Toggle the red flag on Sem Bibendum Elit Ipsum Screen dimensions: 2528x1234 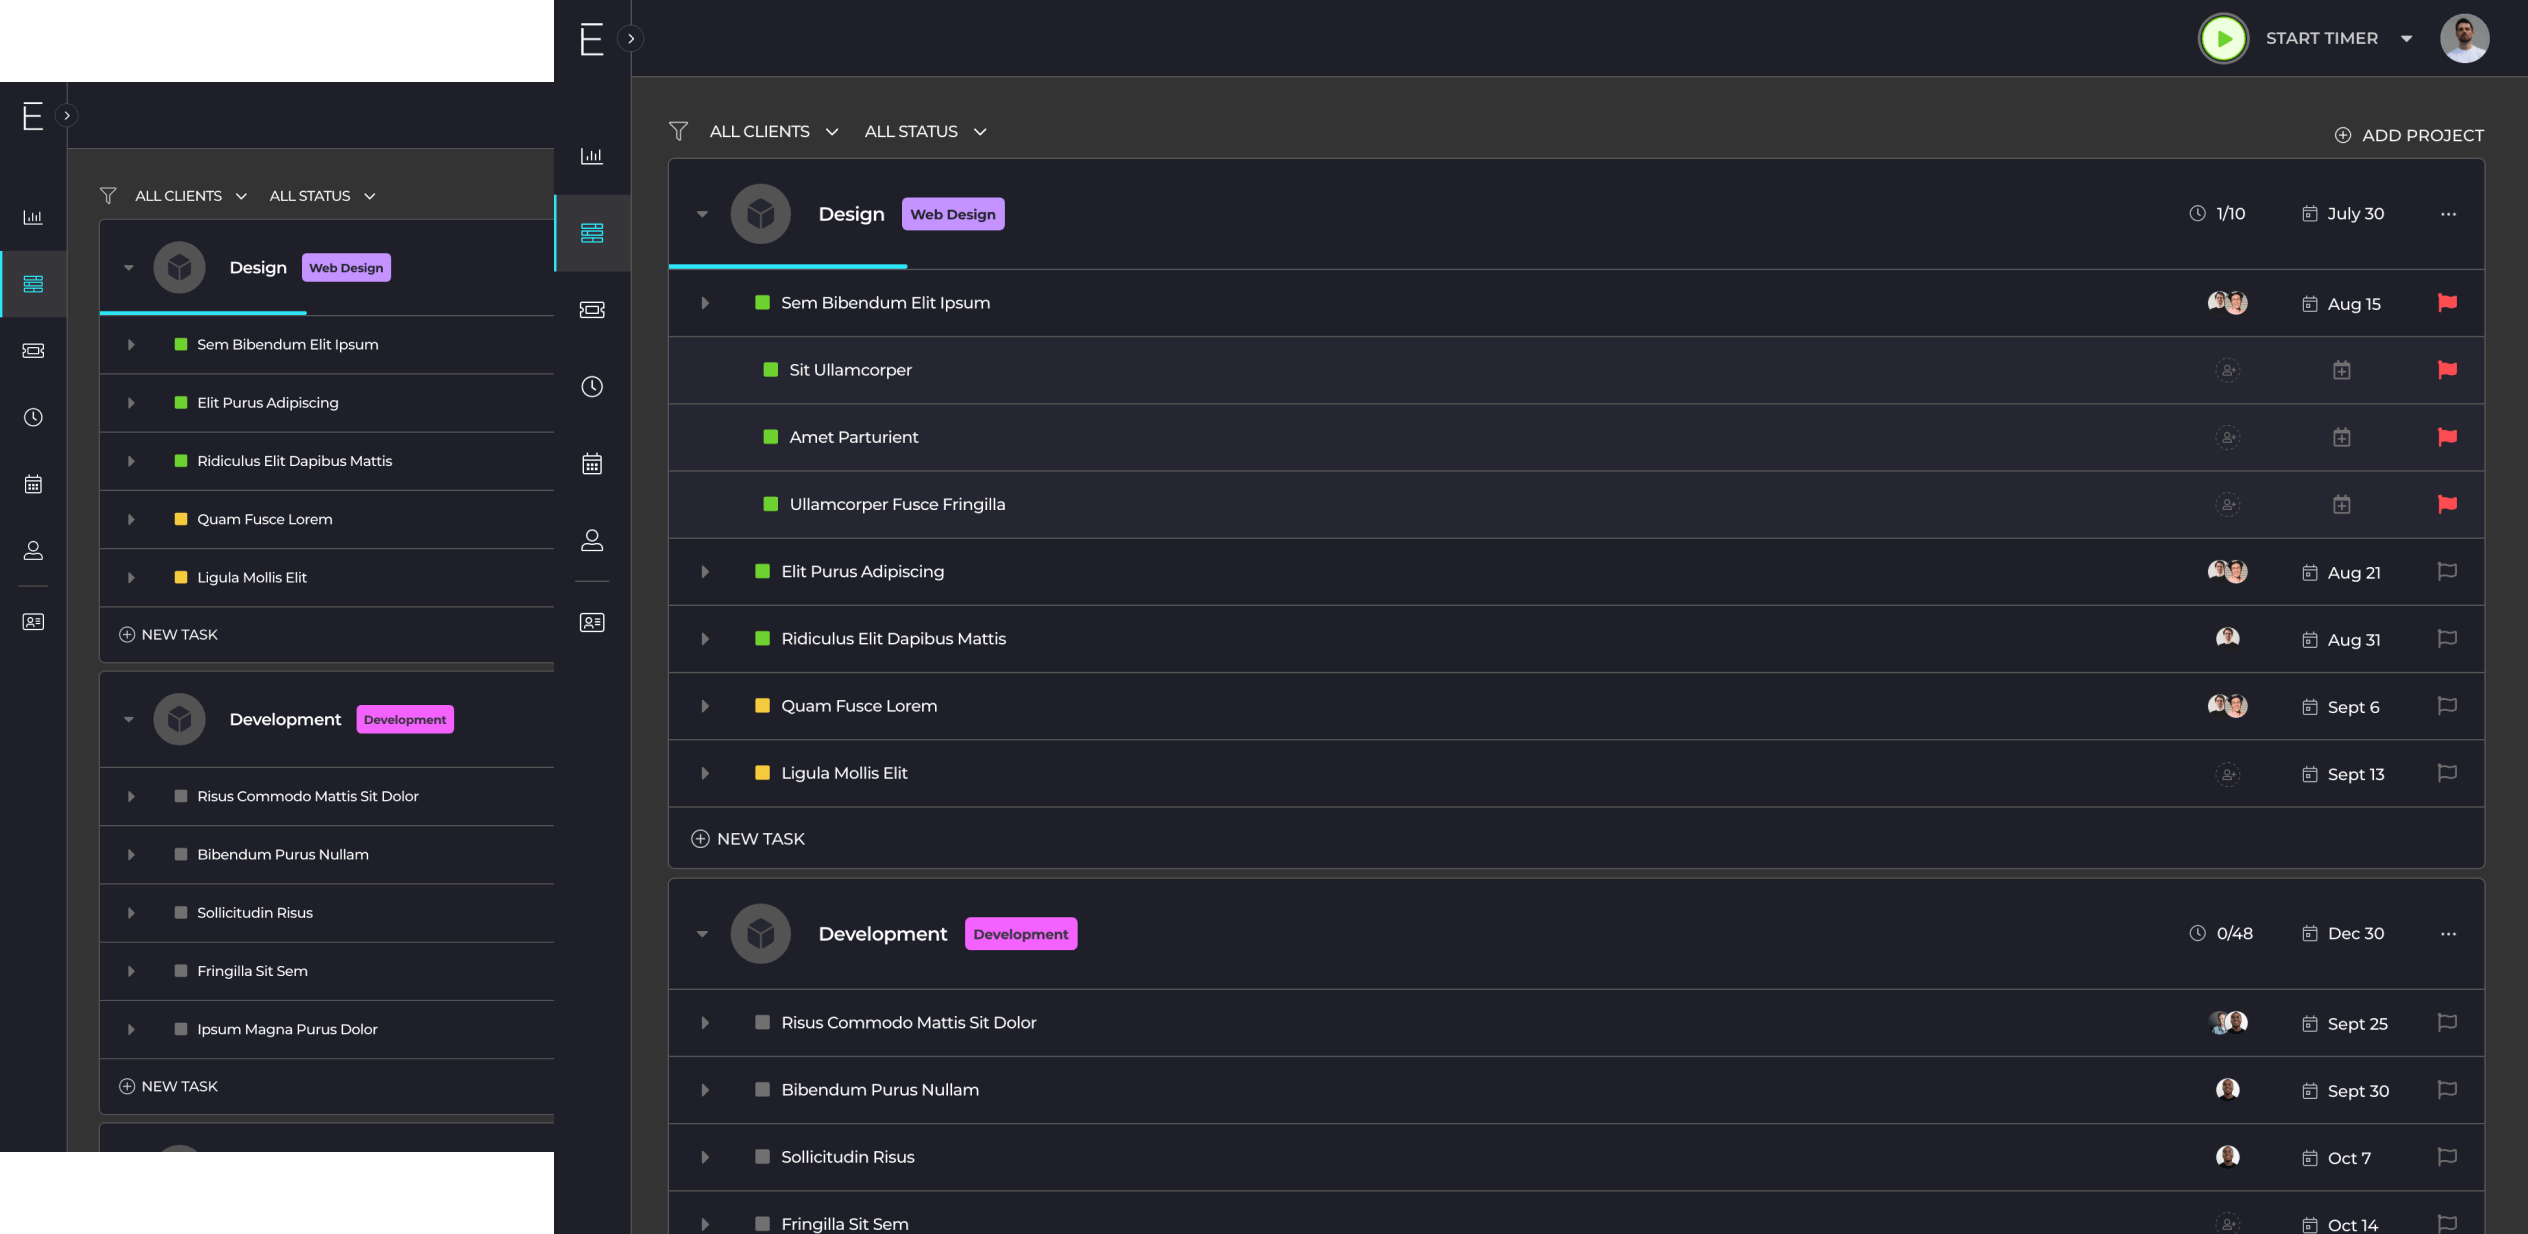2447,303
